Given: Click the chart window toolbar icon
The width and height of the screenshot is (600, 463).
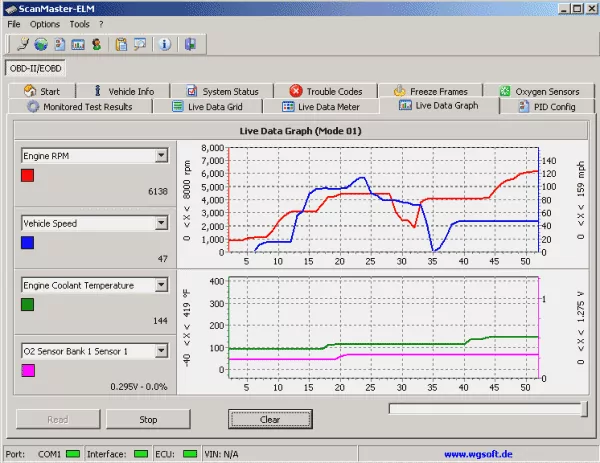Looking at the screenshot, I should pyautogui.click(x=77, y=45).
